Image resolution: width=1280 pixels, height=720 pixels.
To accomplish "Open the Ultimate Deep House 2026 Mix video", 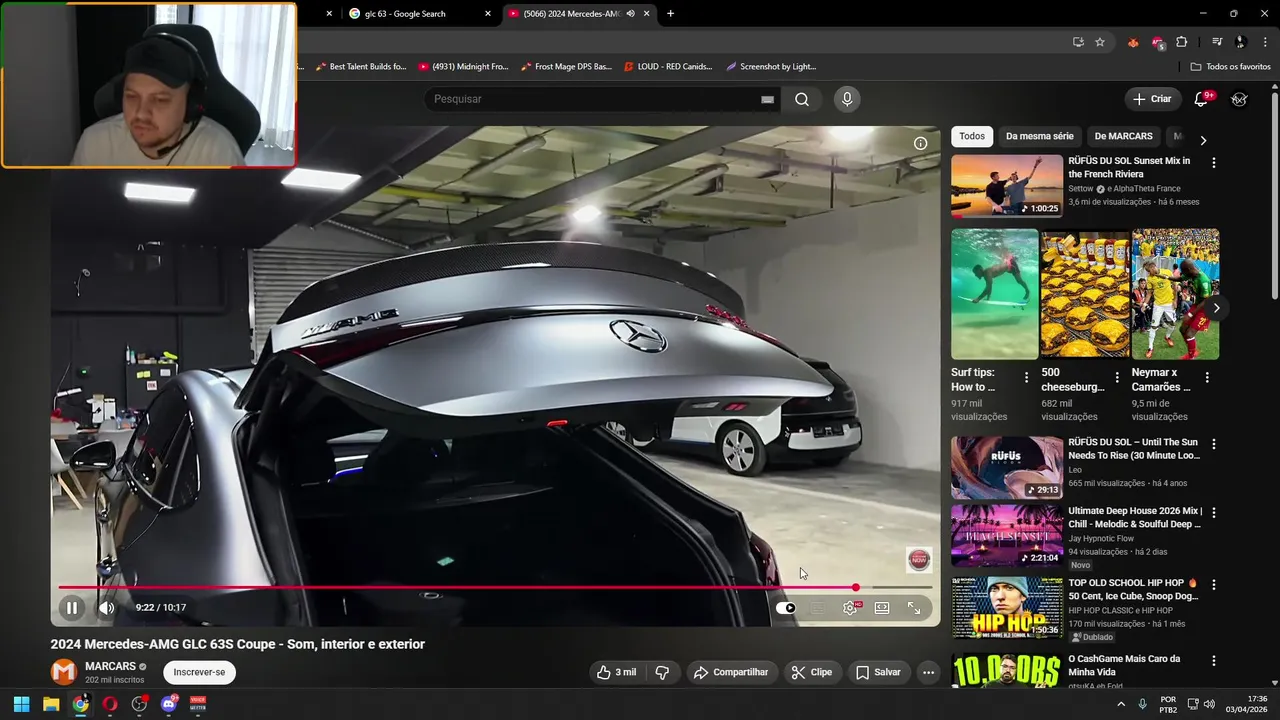I will click(1007, 535).
